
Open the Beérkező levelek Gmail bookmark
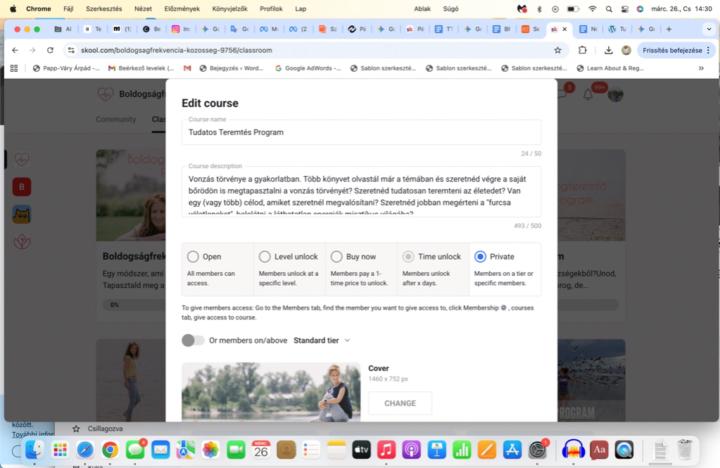point(141,68)
